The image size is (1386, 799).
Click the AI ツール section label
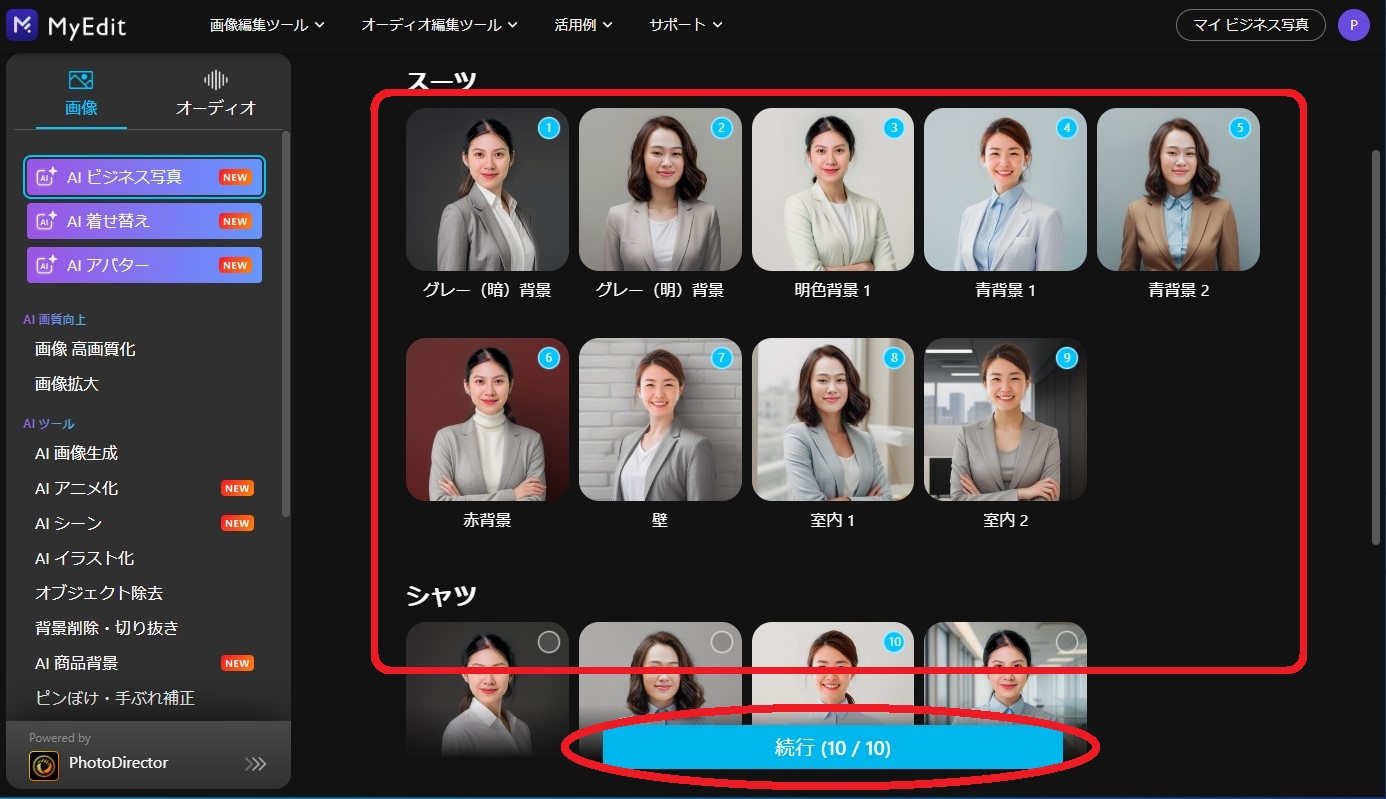49,424
